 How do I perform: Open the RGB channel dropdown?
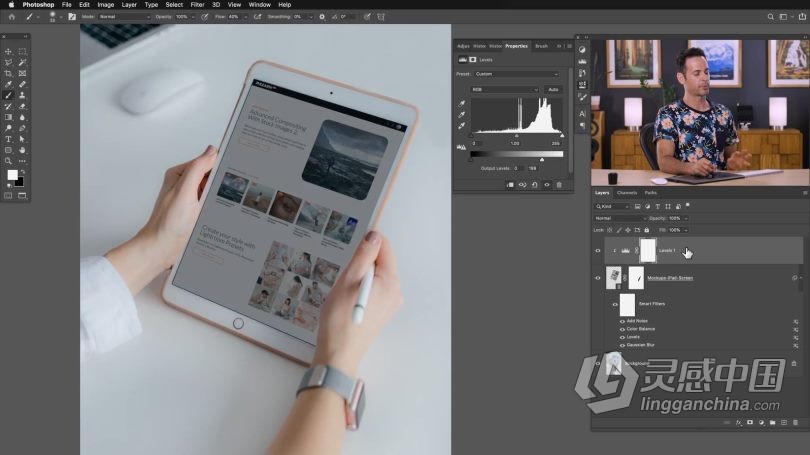[x=505, y=90]
